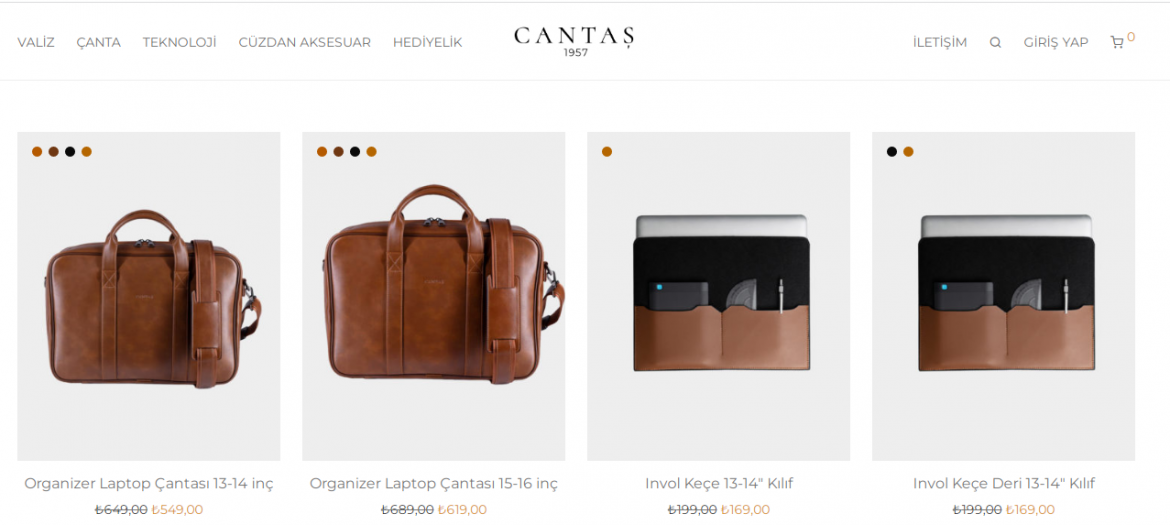
Task: Open the ÇANTA menu
Action: pyautogui.click(x=98, y=43)
